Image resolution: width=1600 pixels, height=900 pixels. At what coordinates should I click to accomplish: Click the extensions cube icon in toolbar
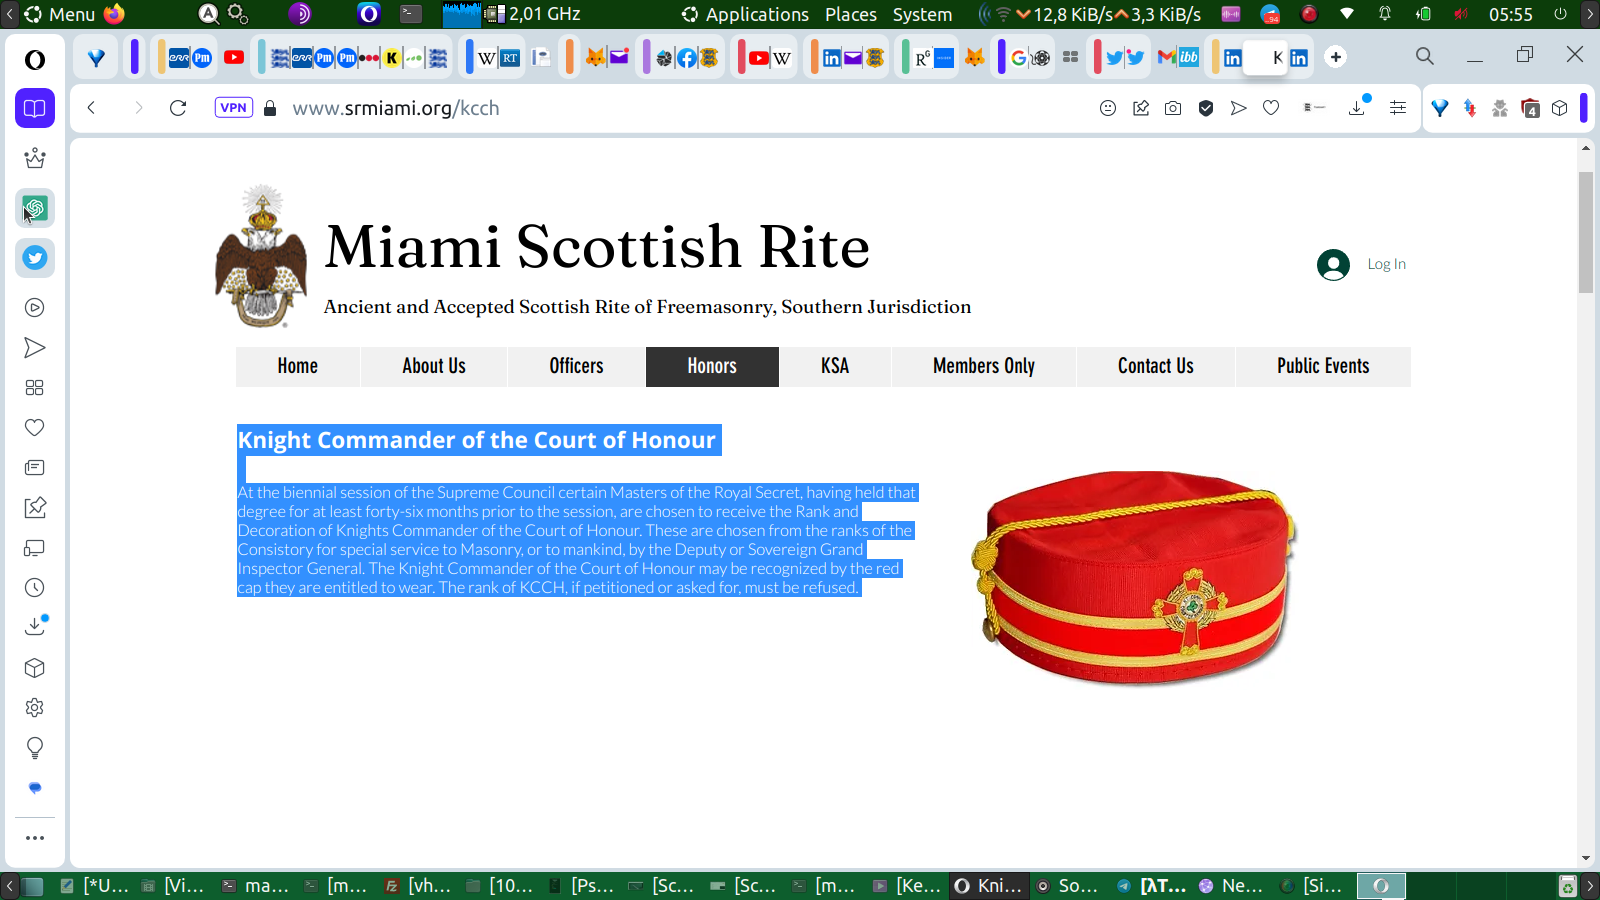click(1560, 108)
